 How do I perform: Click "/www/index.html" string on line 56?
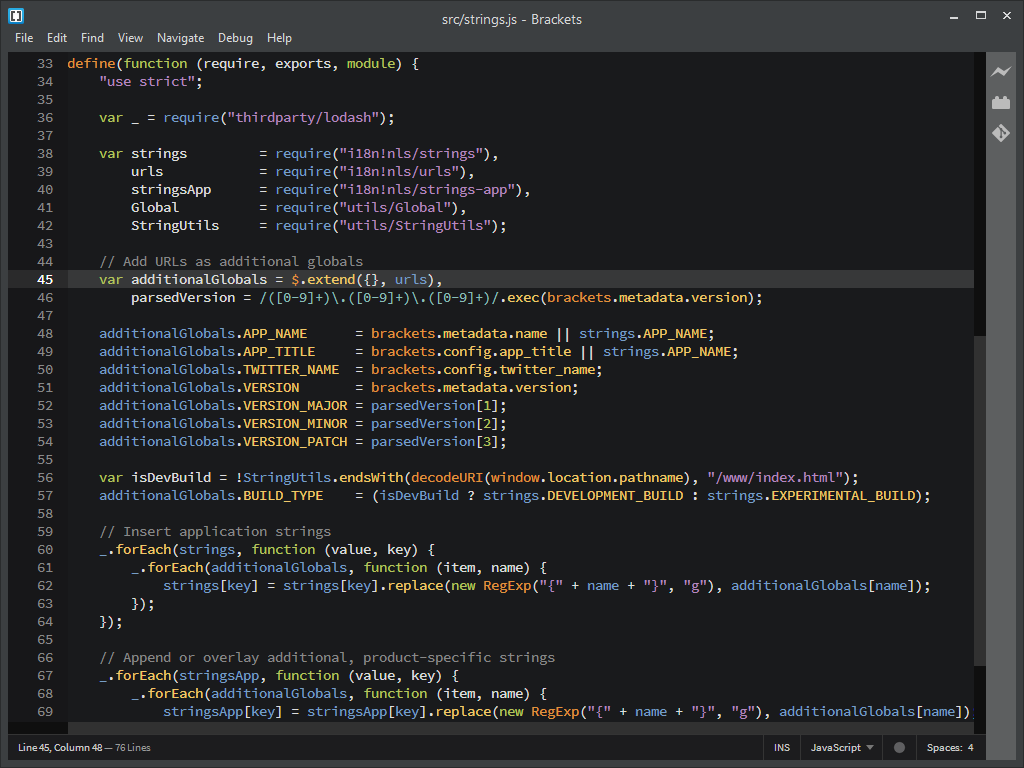coord(775,477)
